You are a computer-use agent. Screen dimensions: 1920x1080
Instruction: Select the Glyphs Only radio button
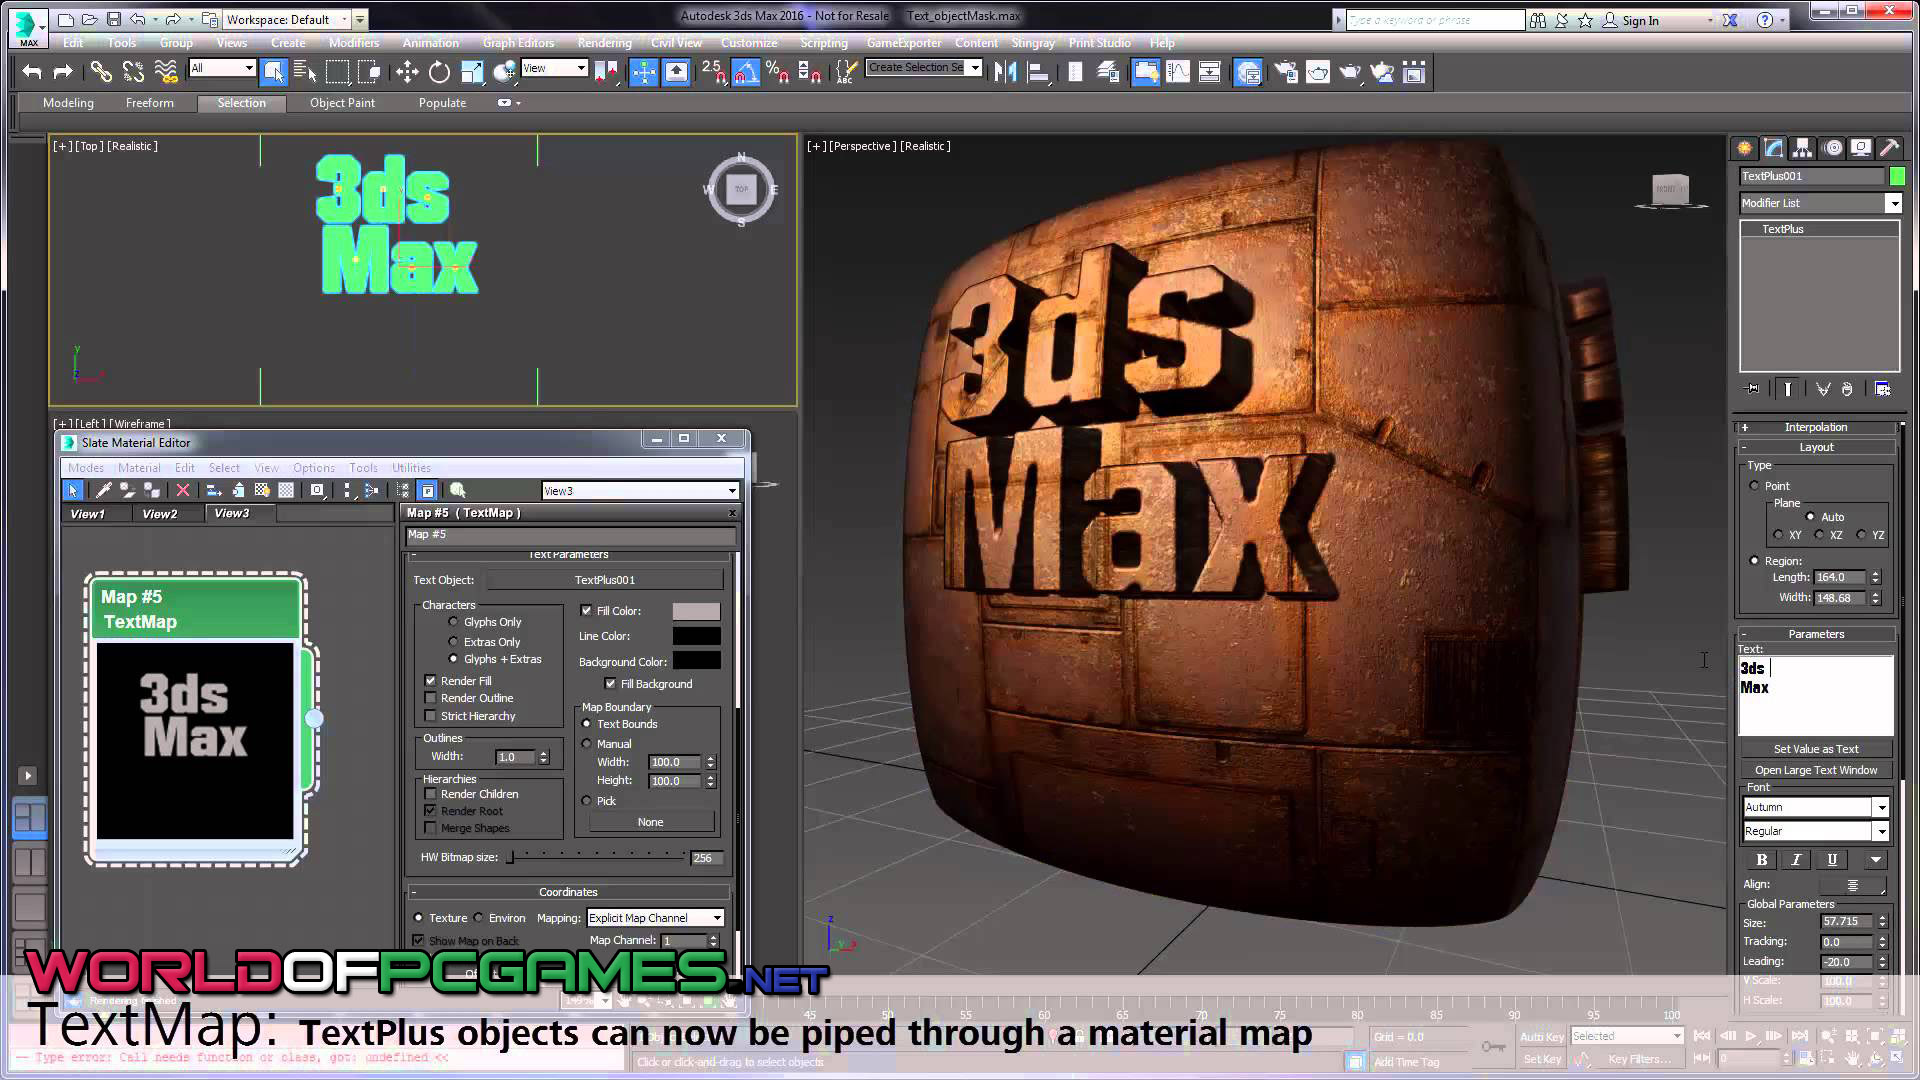[454, 622]
